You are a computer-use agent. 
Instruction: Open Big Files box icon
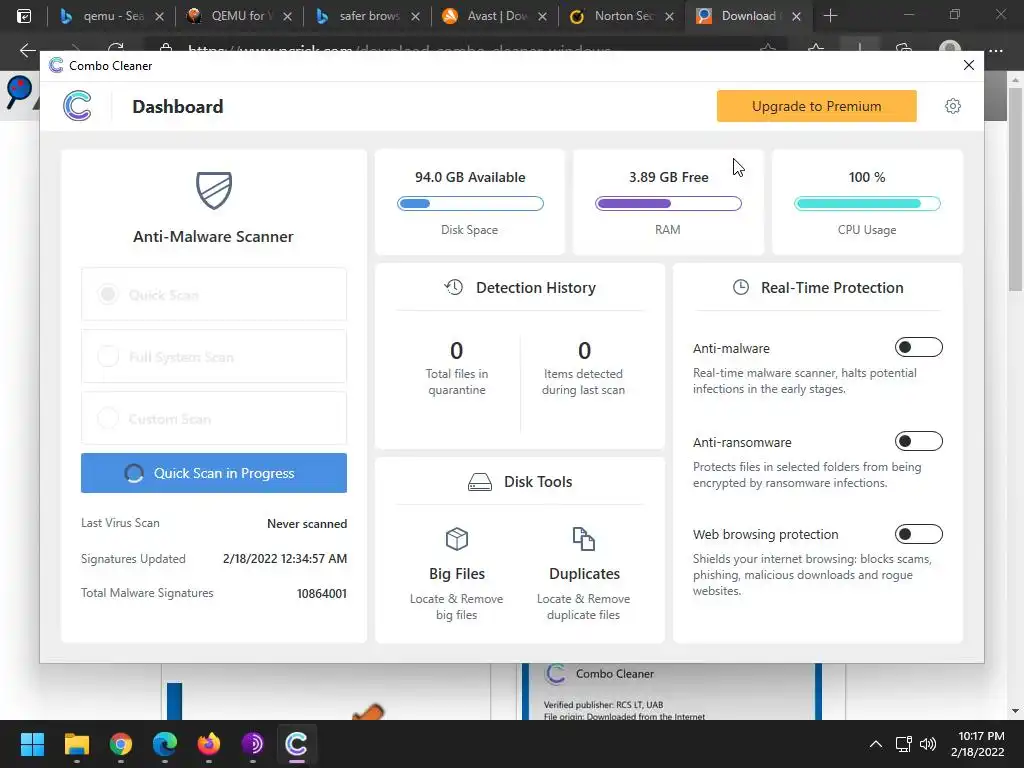456,539
